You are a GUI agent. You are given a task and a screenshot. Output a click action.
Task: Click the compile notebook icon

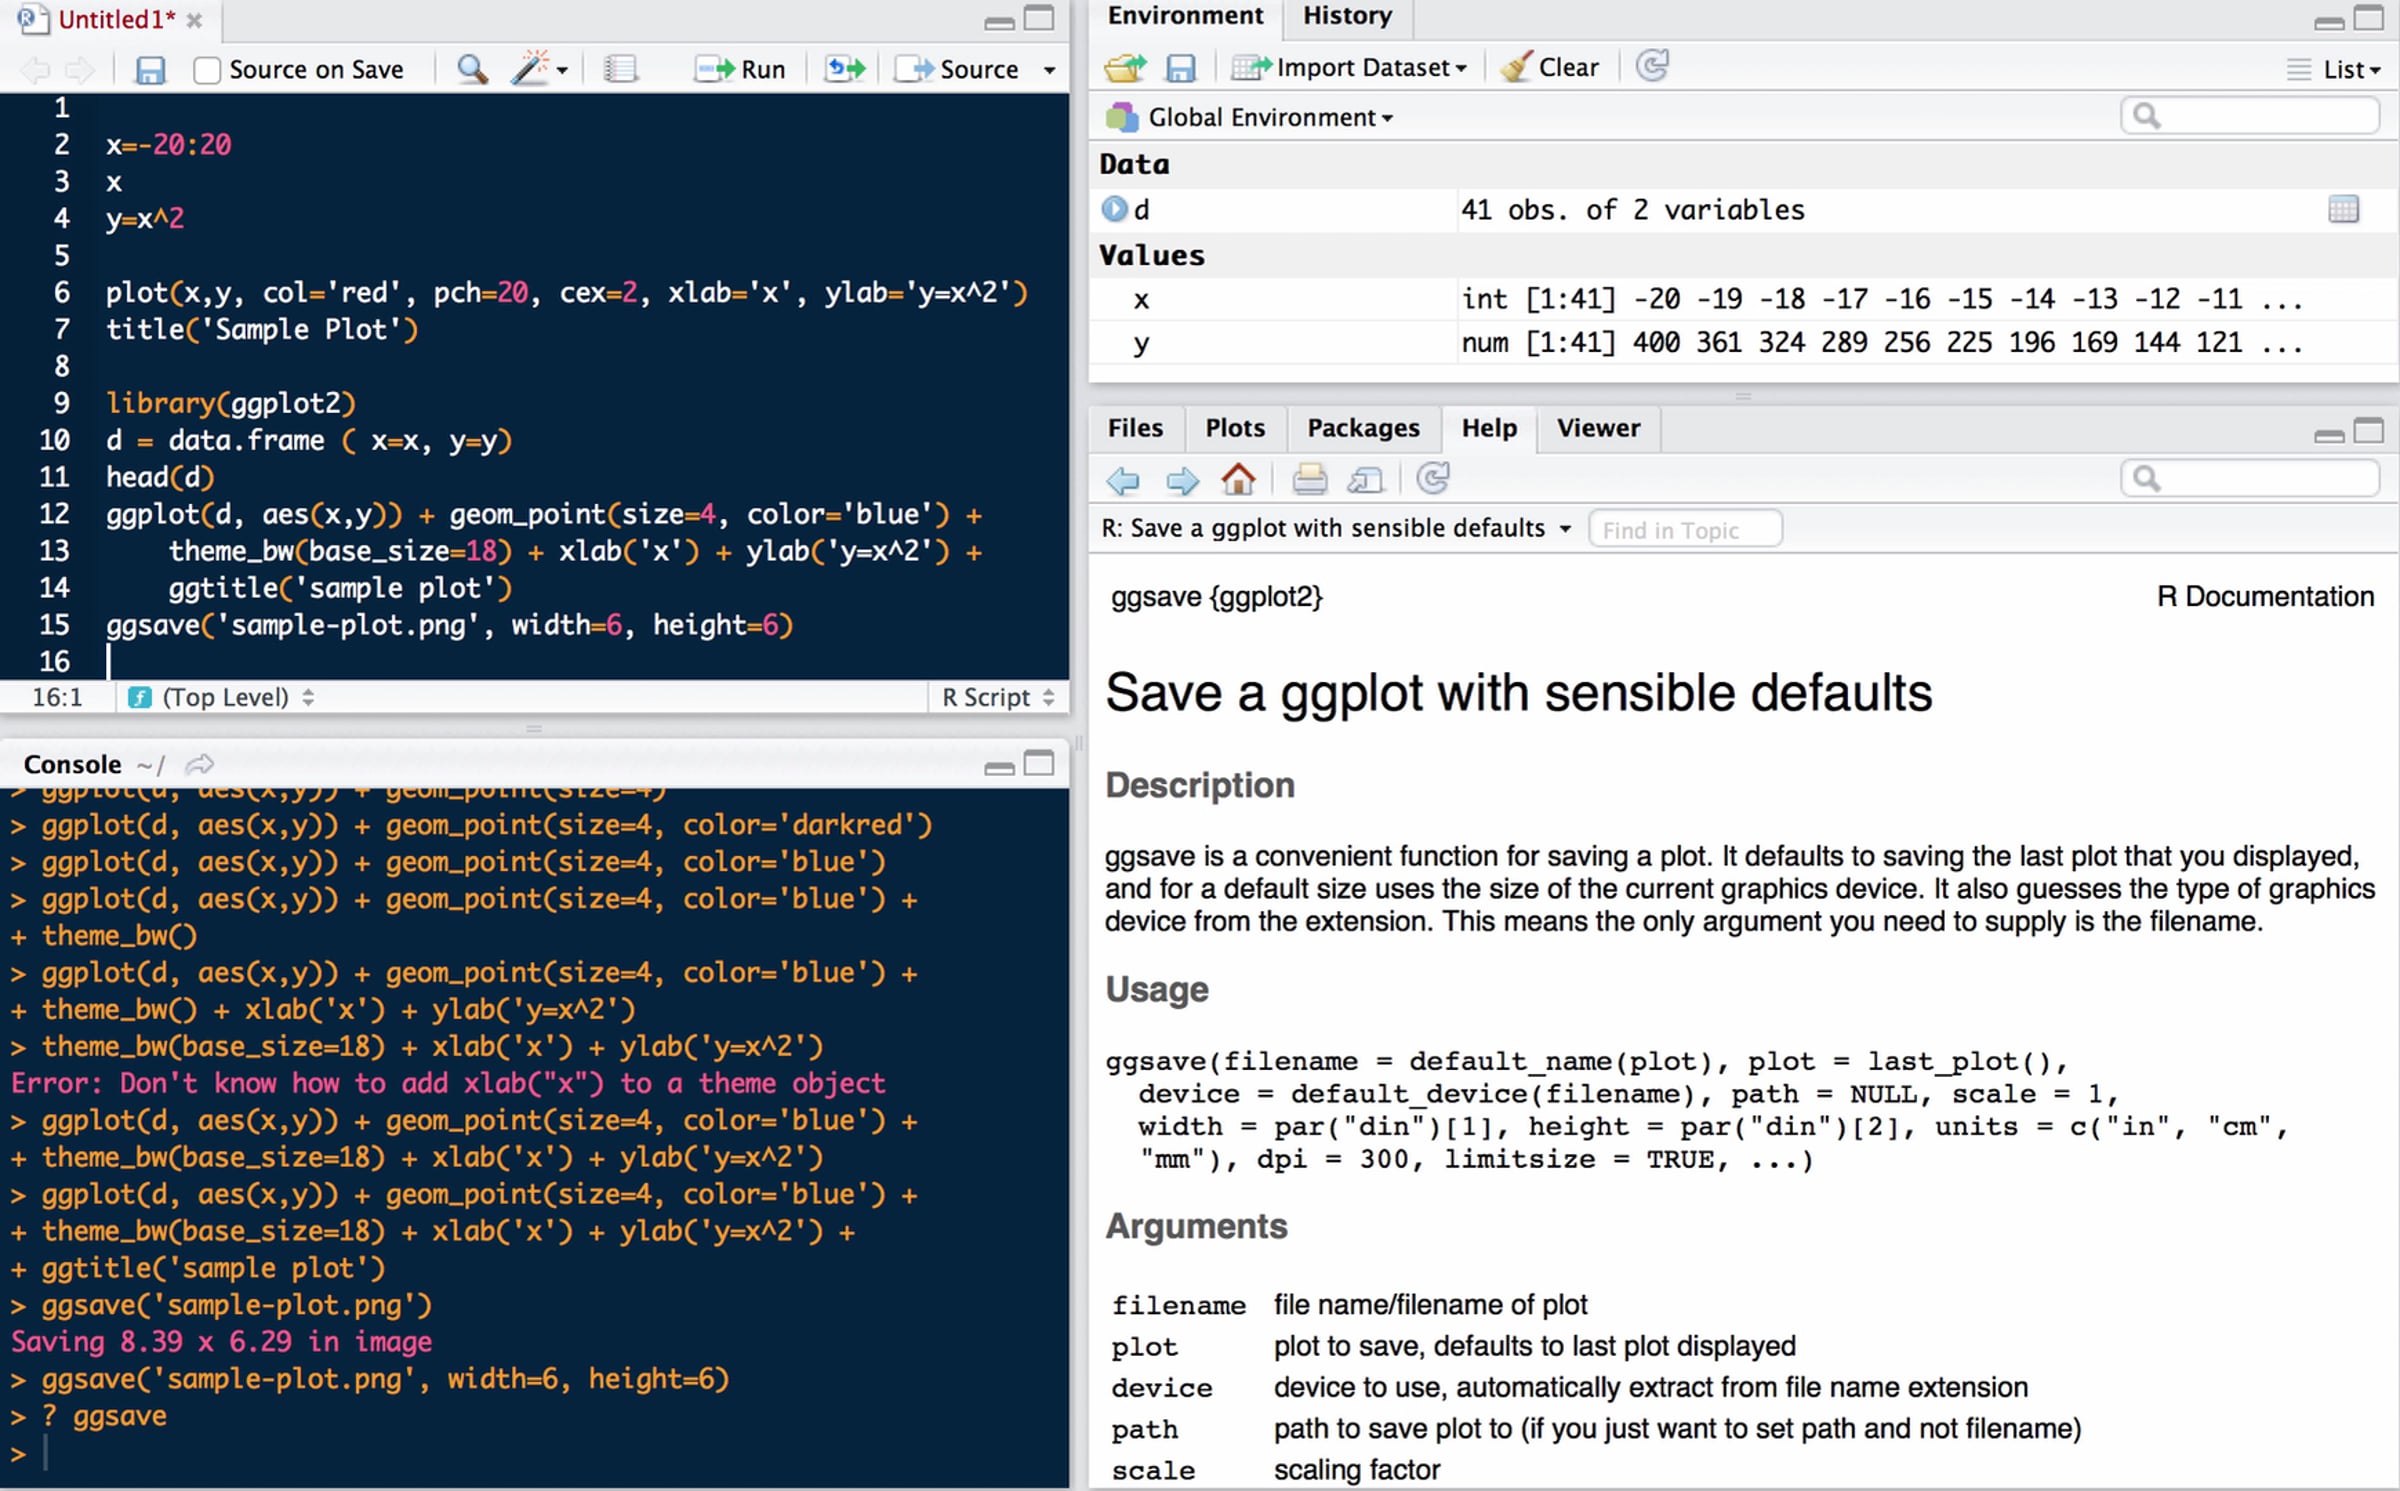tap(620, 69)
